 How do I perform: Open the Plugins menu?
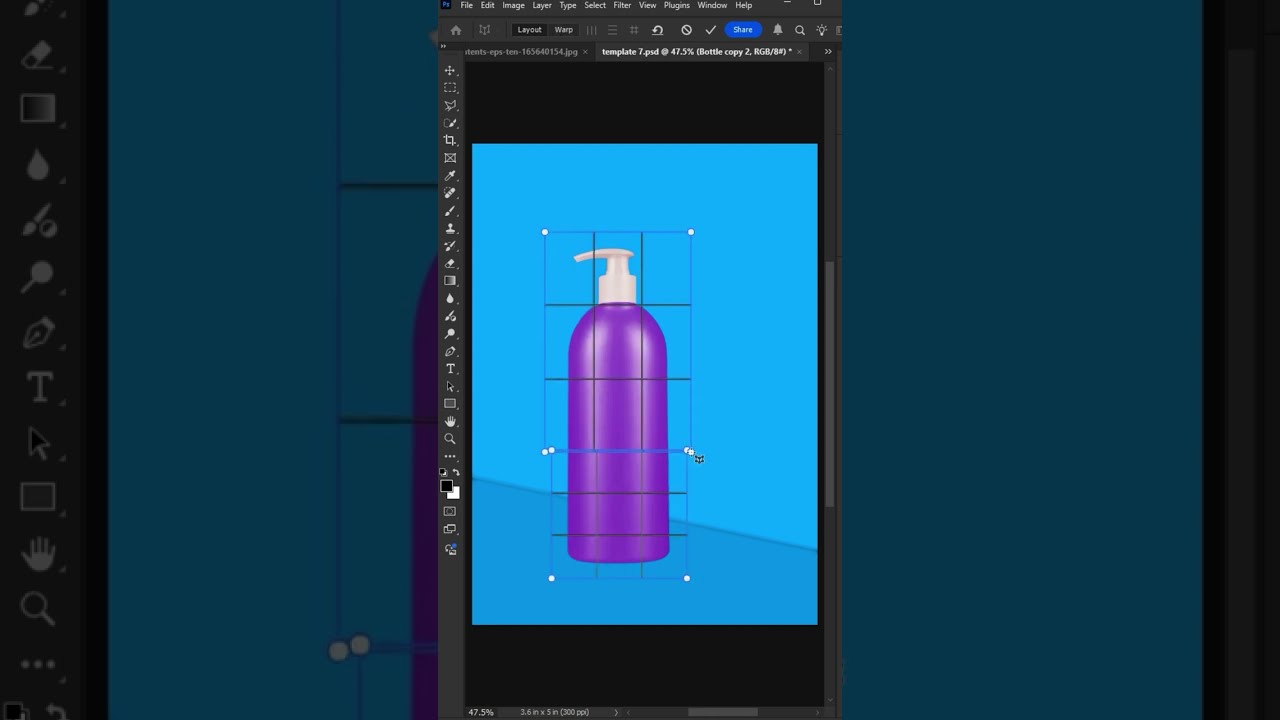[x=677, y=6]
